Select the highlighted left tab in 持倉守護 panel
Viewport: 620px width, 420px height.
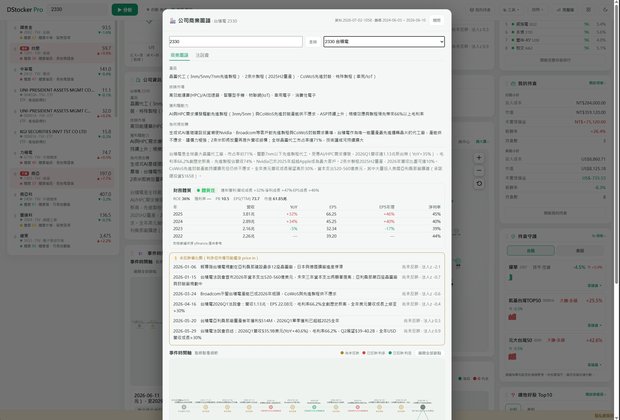pos(531,250)
